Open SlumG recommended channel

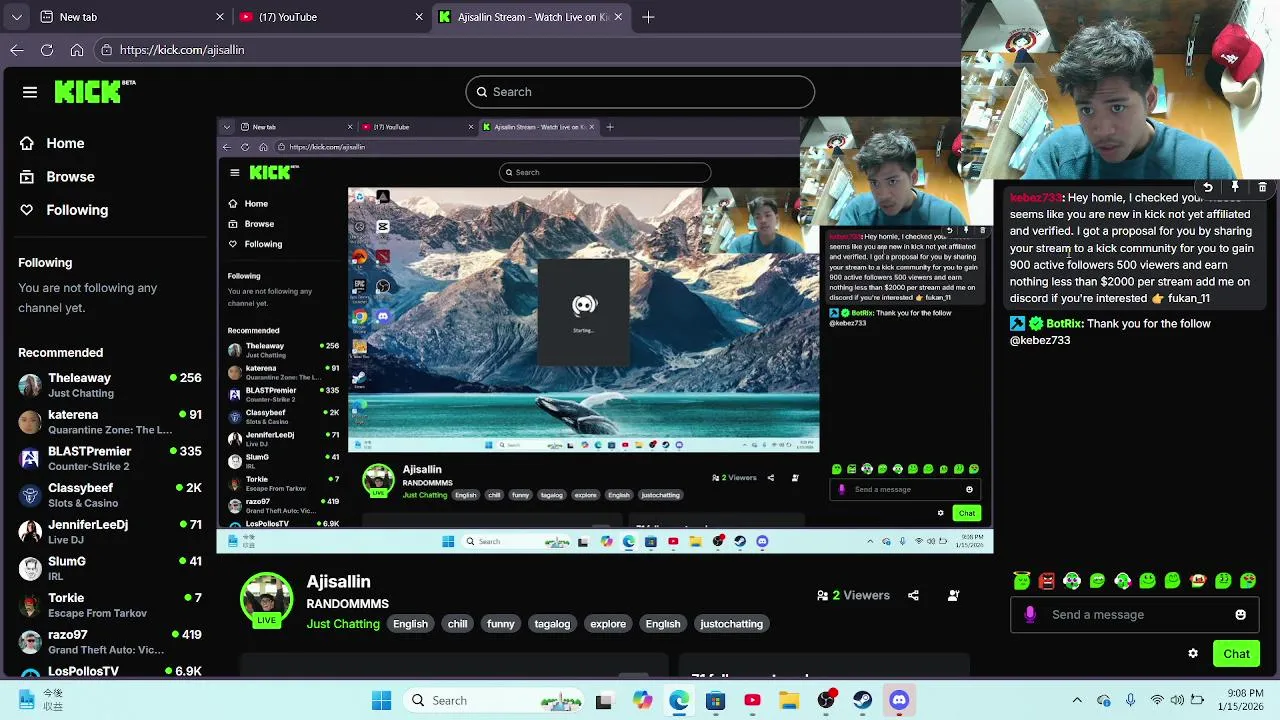(x=110, y=568)
